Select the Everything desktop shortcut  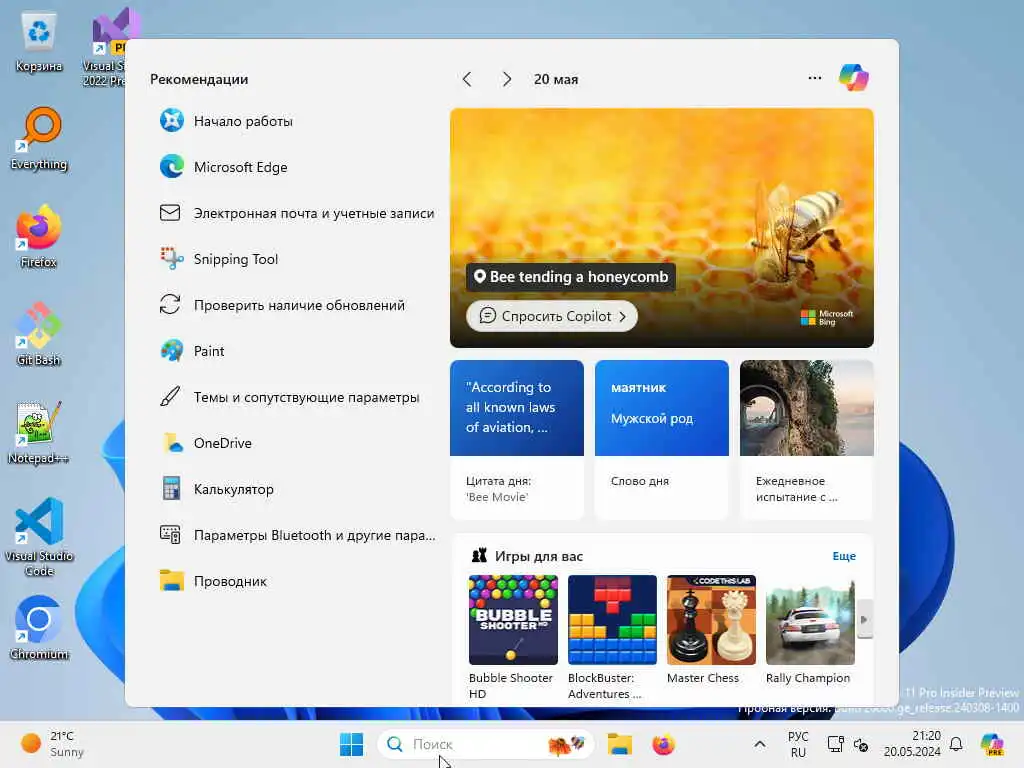[x=39, y=138]
